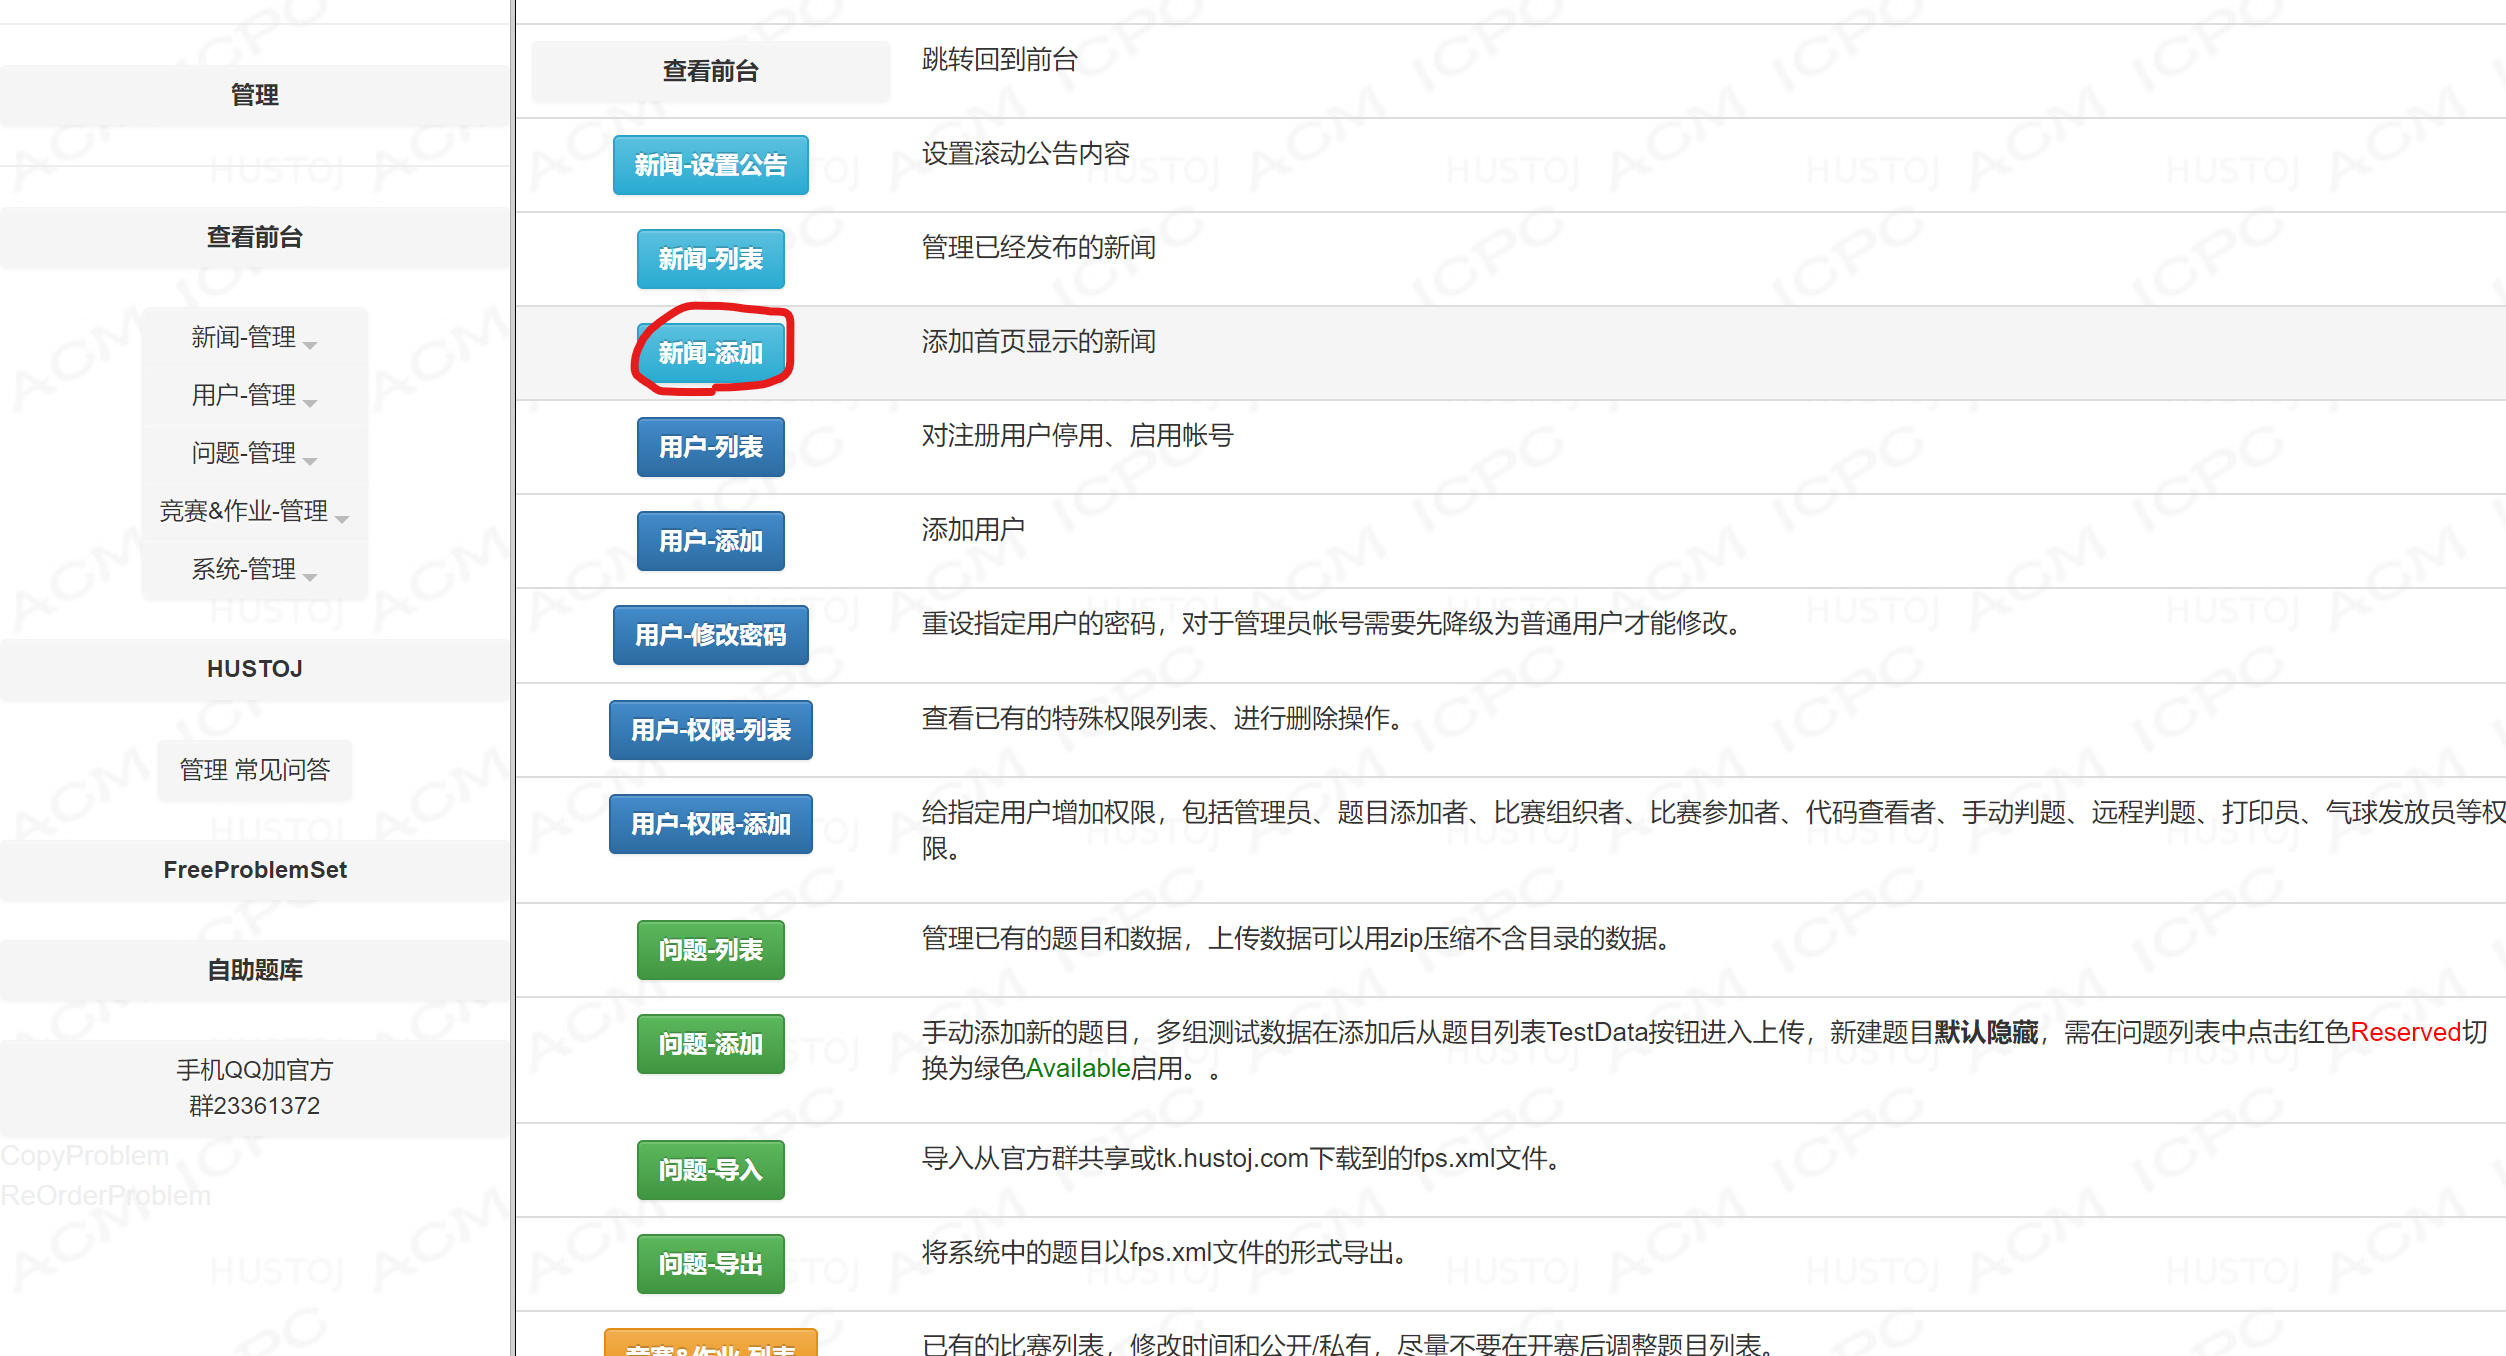Click the 用户-修改密码 button

tap(711, 635)
